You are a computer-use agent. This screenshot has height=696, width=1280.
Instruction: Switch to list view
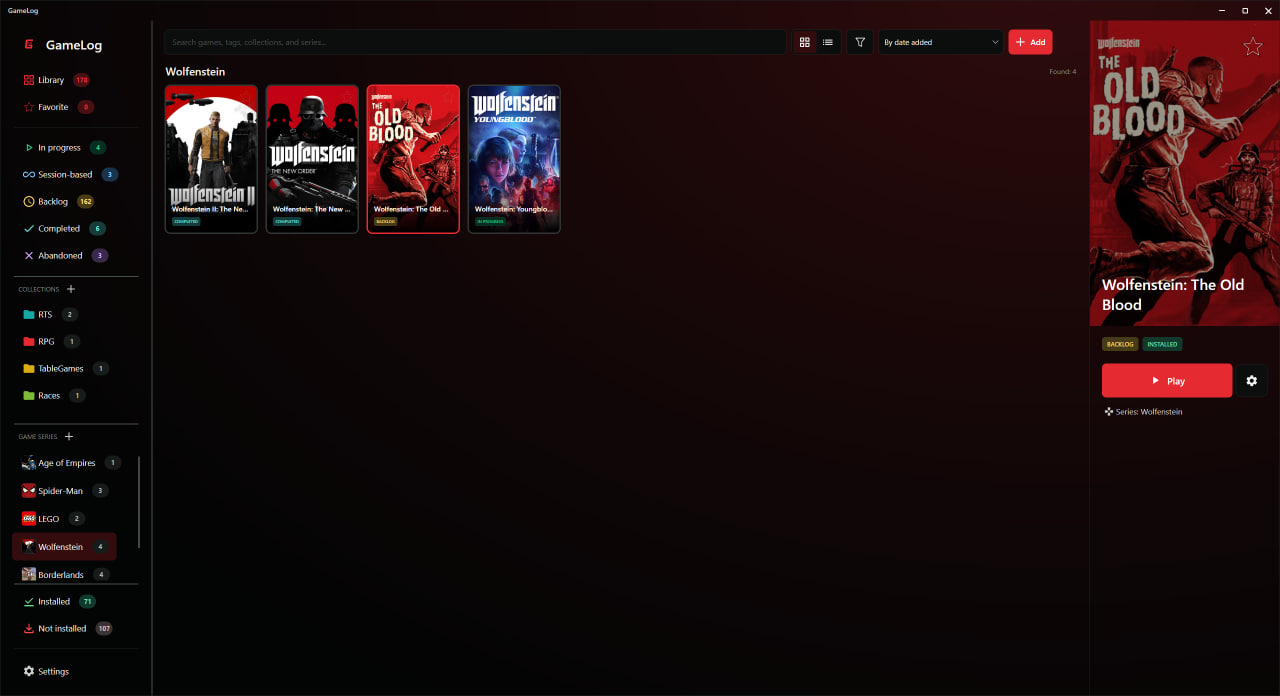pos(828,42)
